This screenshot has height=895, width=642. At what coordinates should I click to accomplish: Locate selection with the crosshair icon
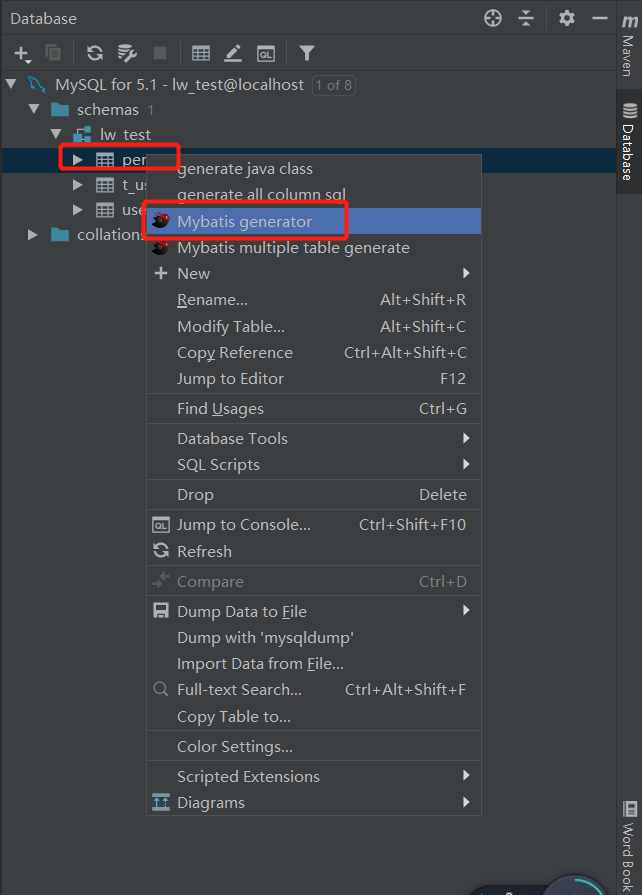pyautogui.click(x=492, y=18)
